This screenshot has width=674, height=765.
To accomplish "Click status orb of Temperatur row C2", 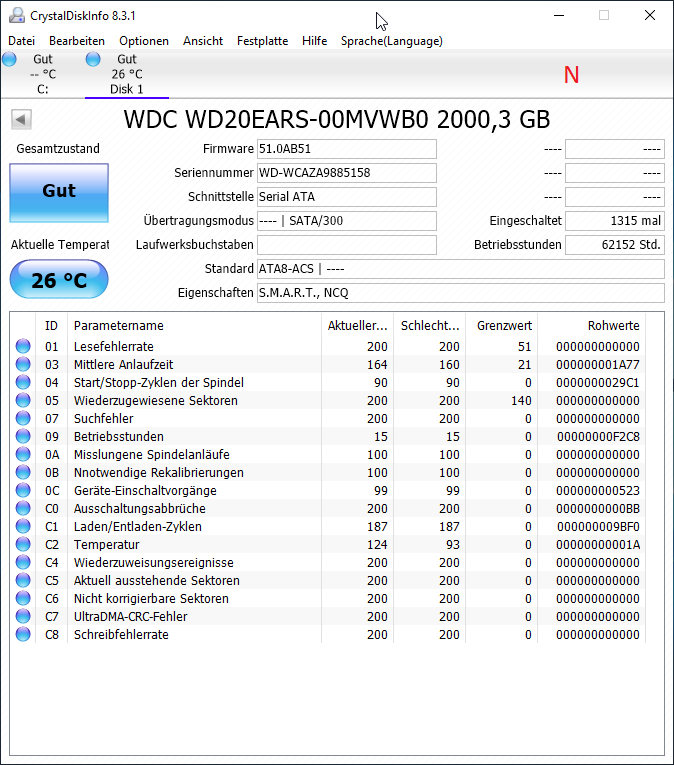I will 23,544.
